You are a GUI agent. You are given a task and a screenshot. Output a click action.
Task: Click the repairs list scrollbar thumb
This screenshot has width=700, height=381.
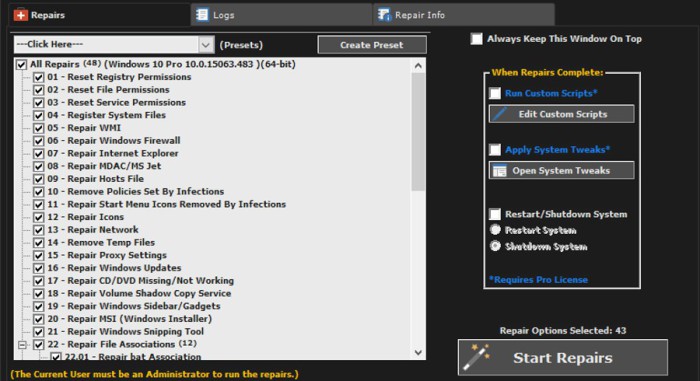pyautogui.click(x=418, y=132)
